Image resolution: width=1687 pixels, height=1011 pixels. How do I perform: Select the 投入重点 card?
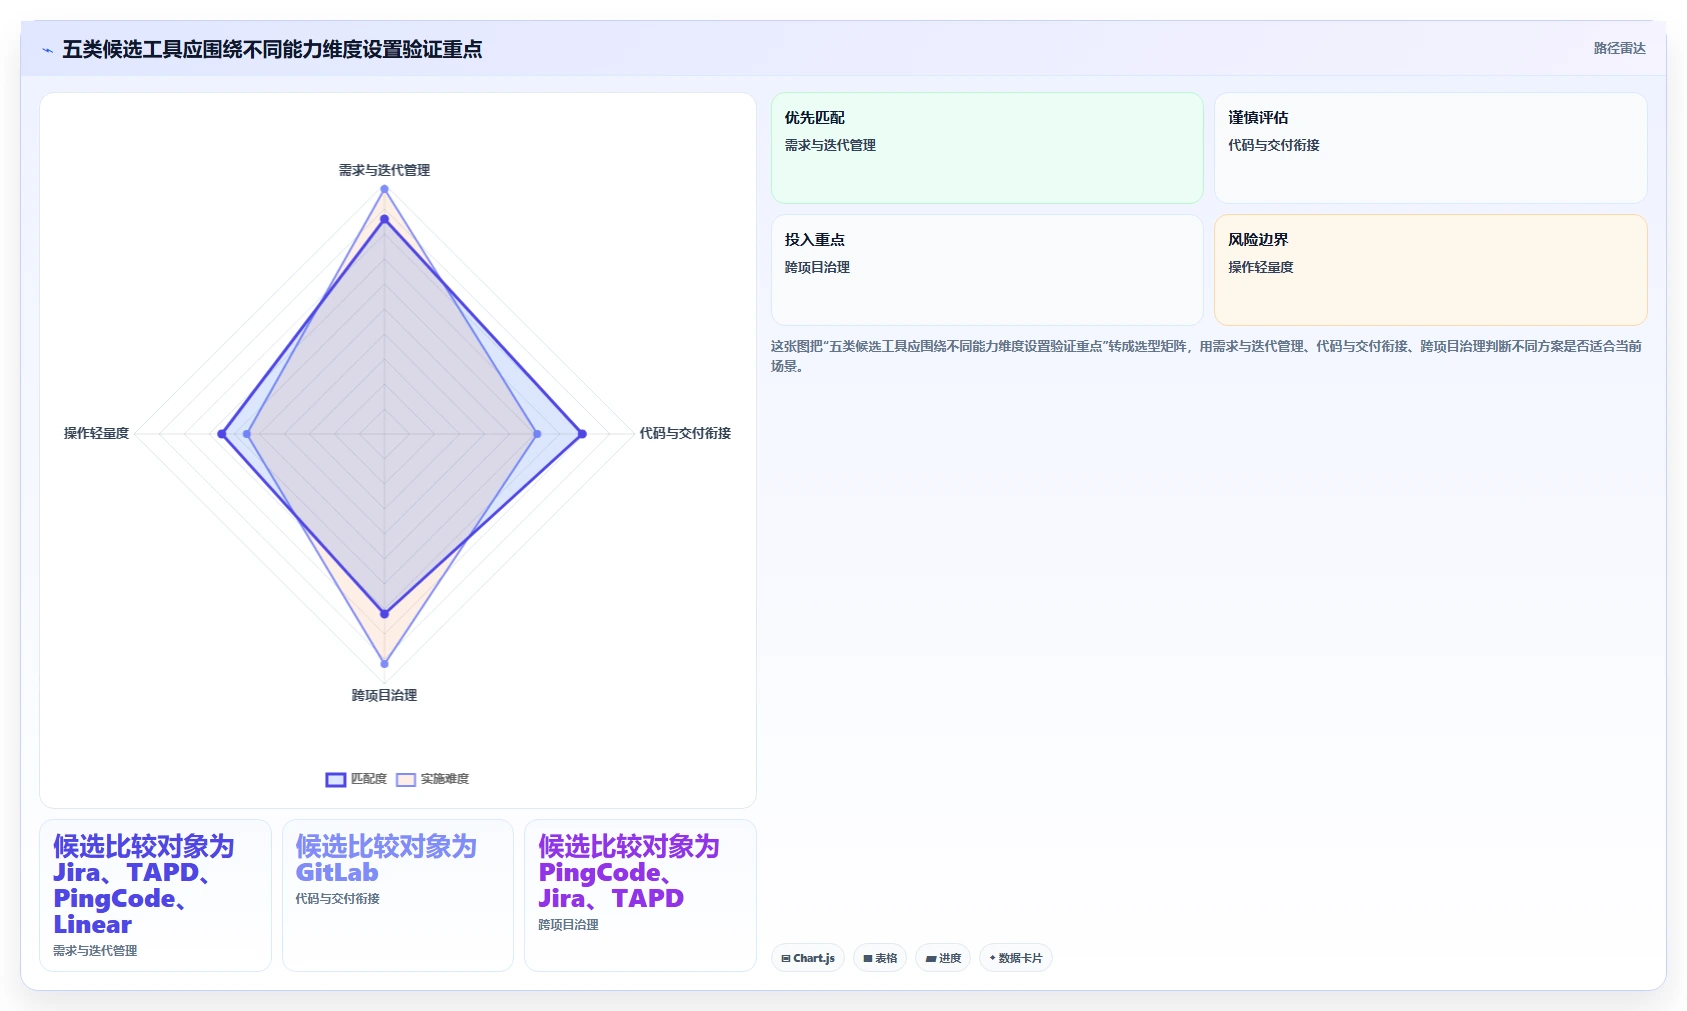click(987, 270)
